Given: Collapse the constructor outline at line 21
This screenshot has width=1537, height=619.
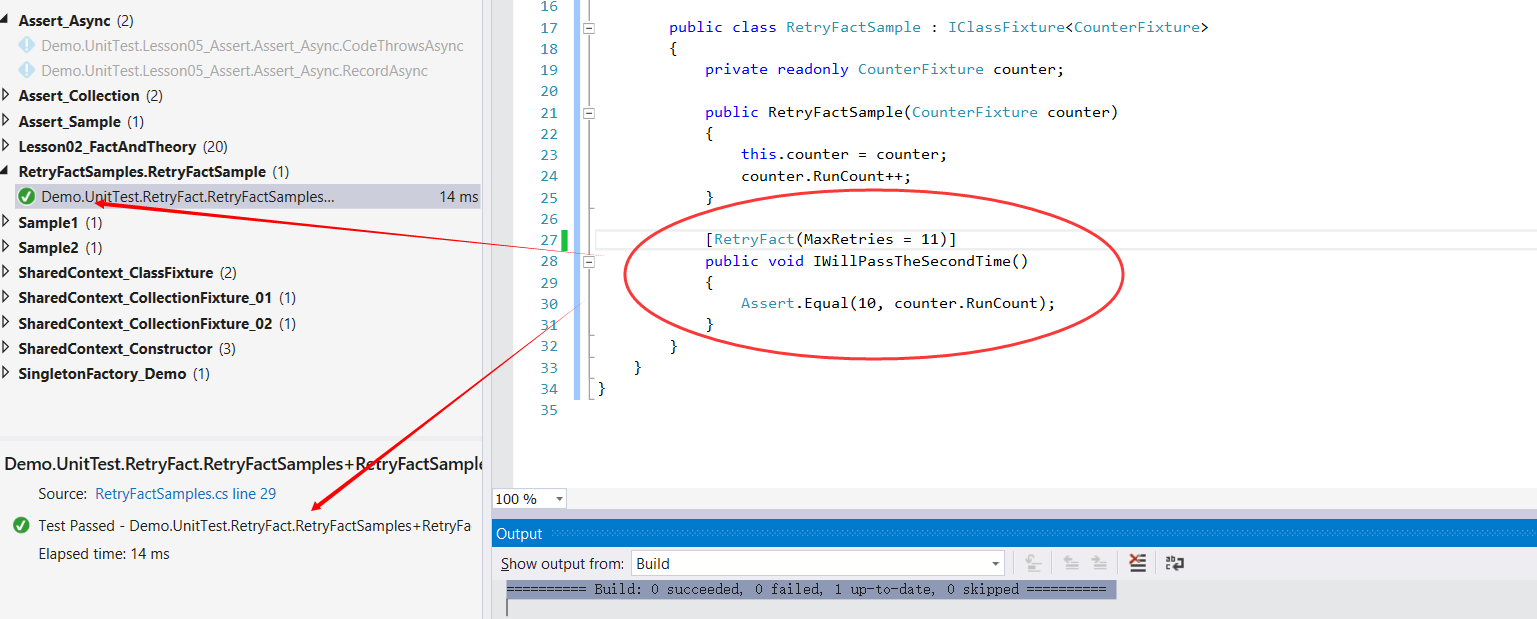Looking at the screenshot, I should 589,113.
